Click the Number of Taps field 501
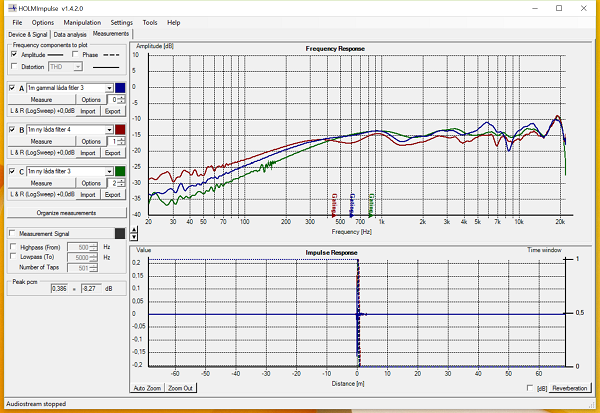600x413 pixels. point(79,268)
